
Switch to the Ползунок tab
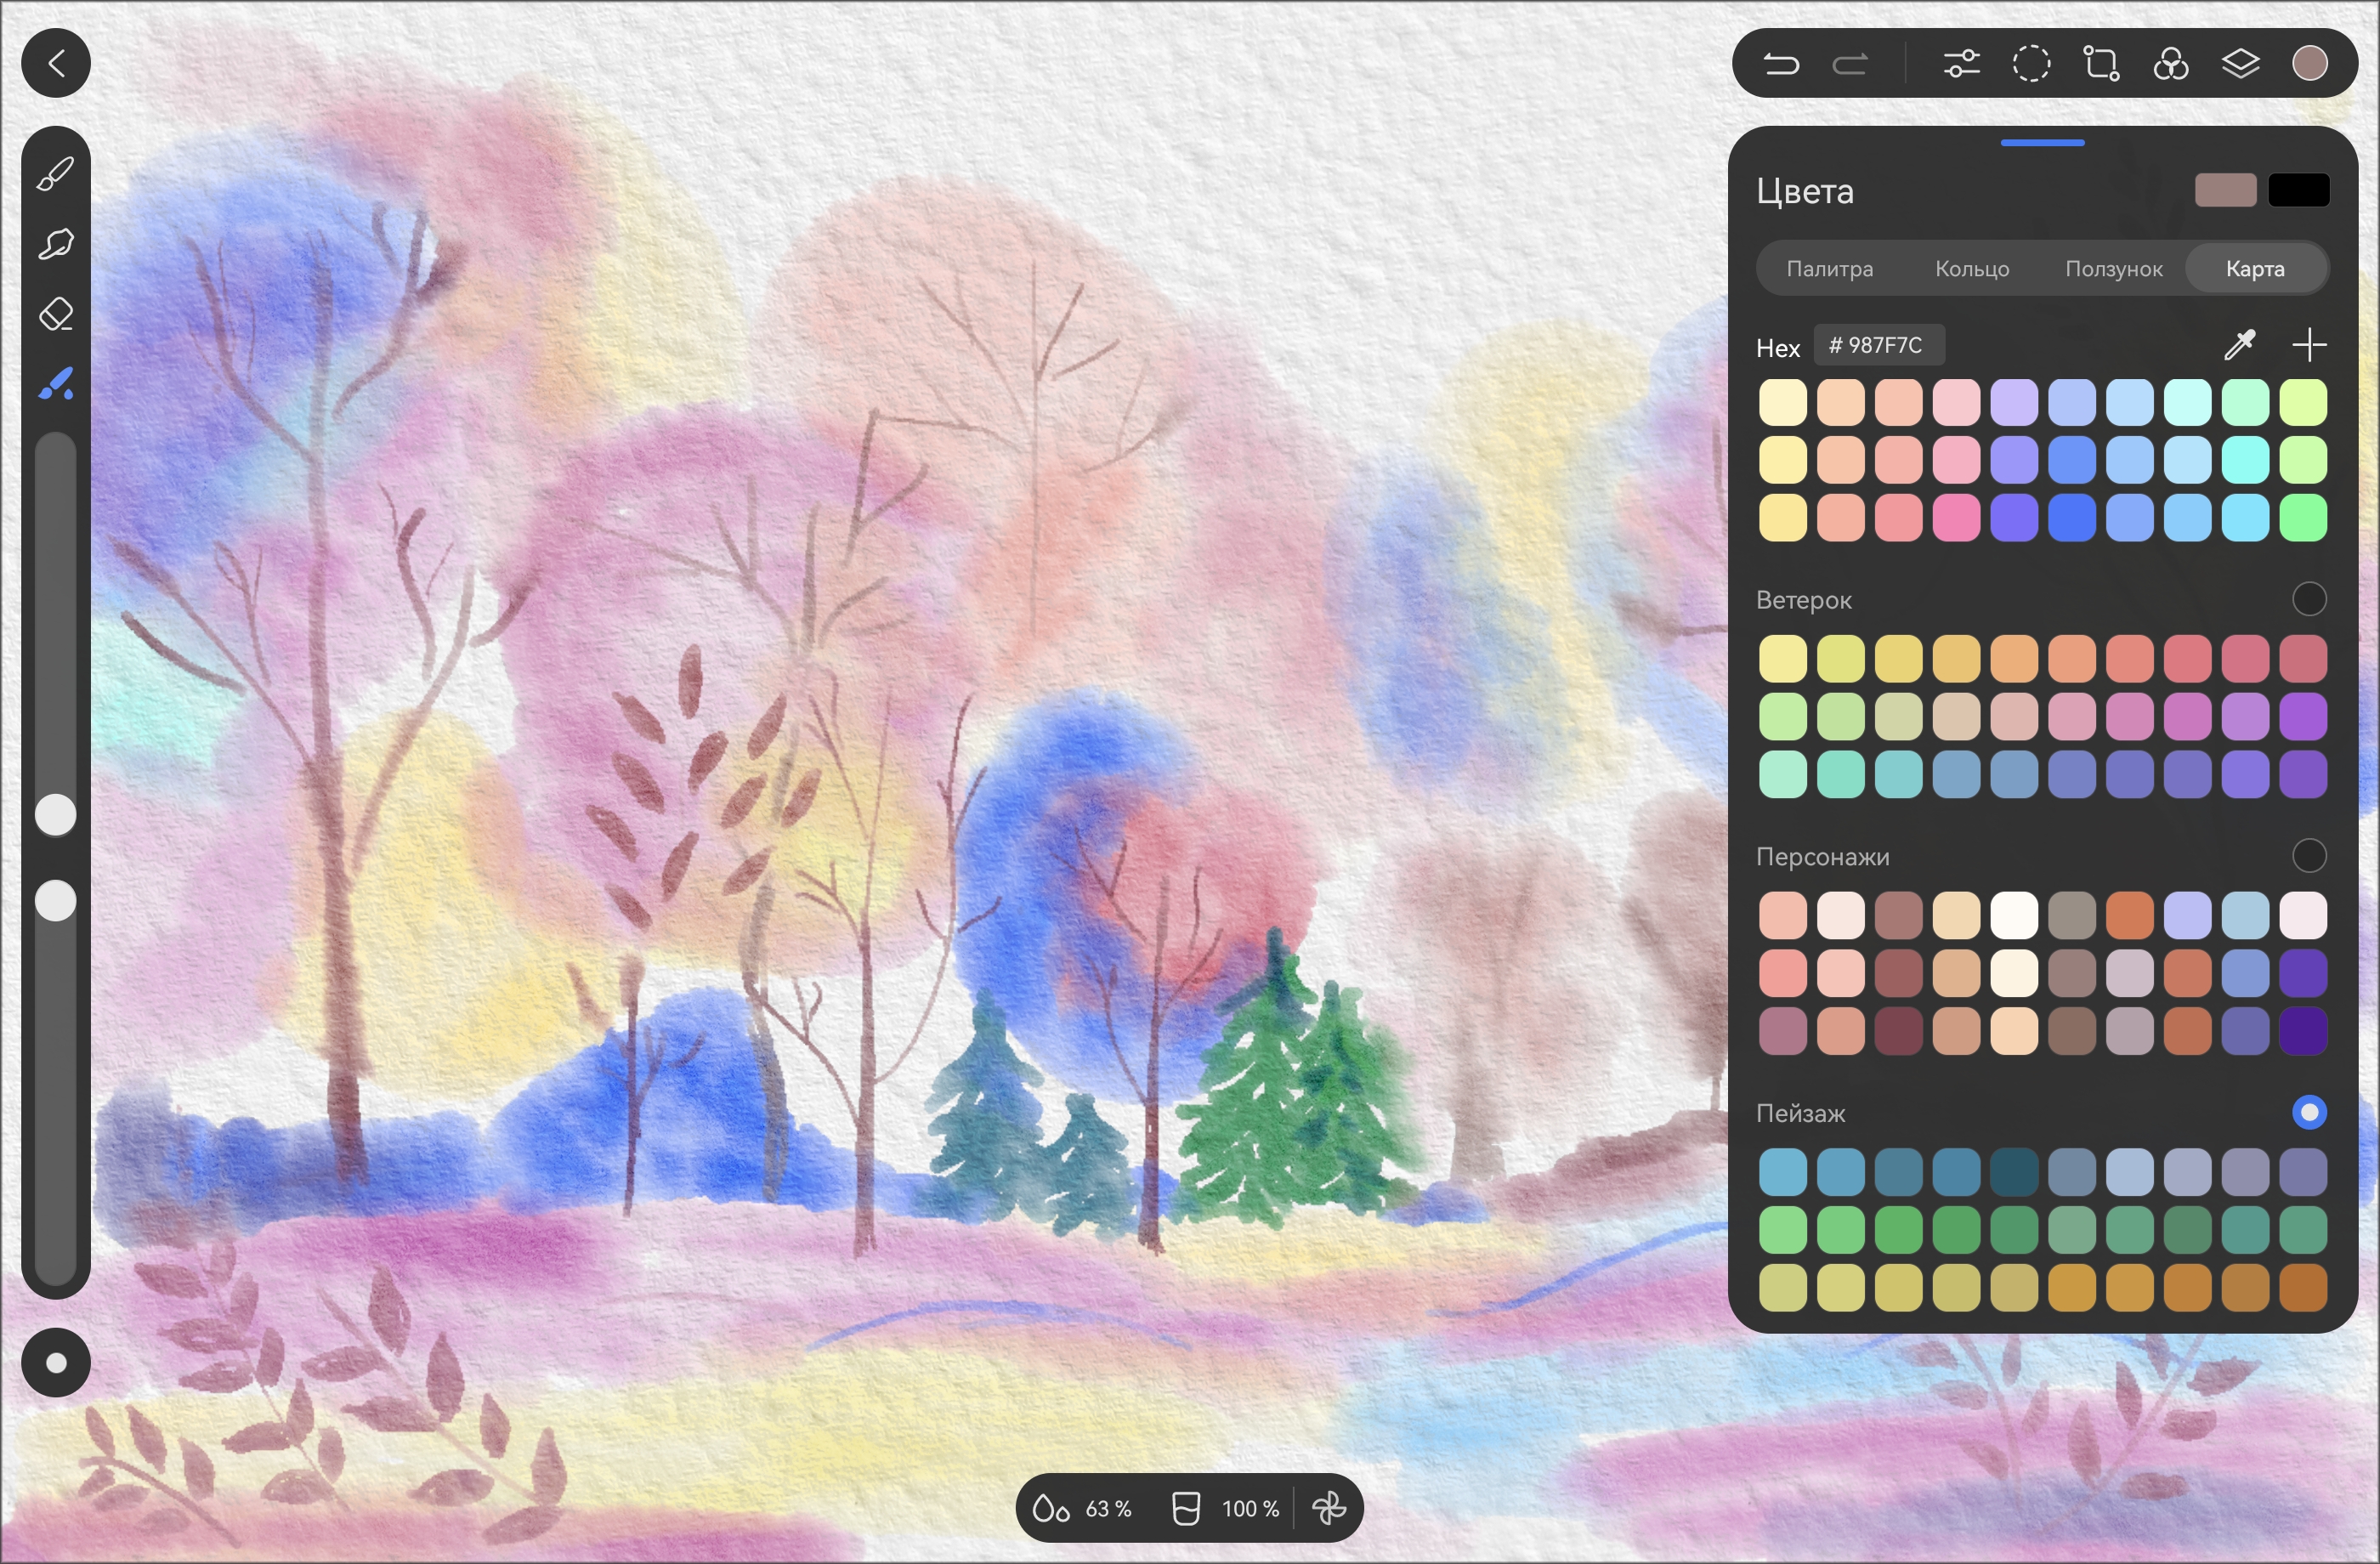coord(2113,268)
